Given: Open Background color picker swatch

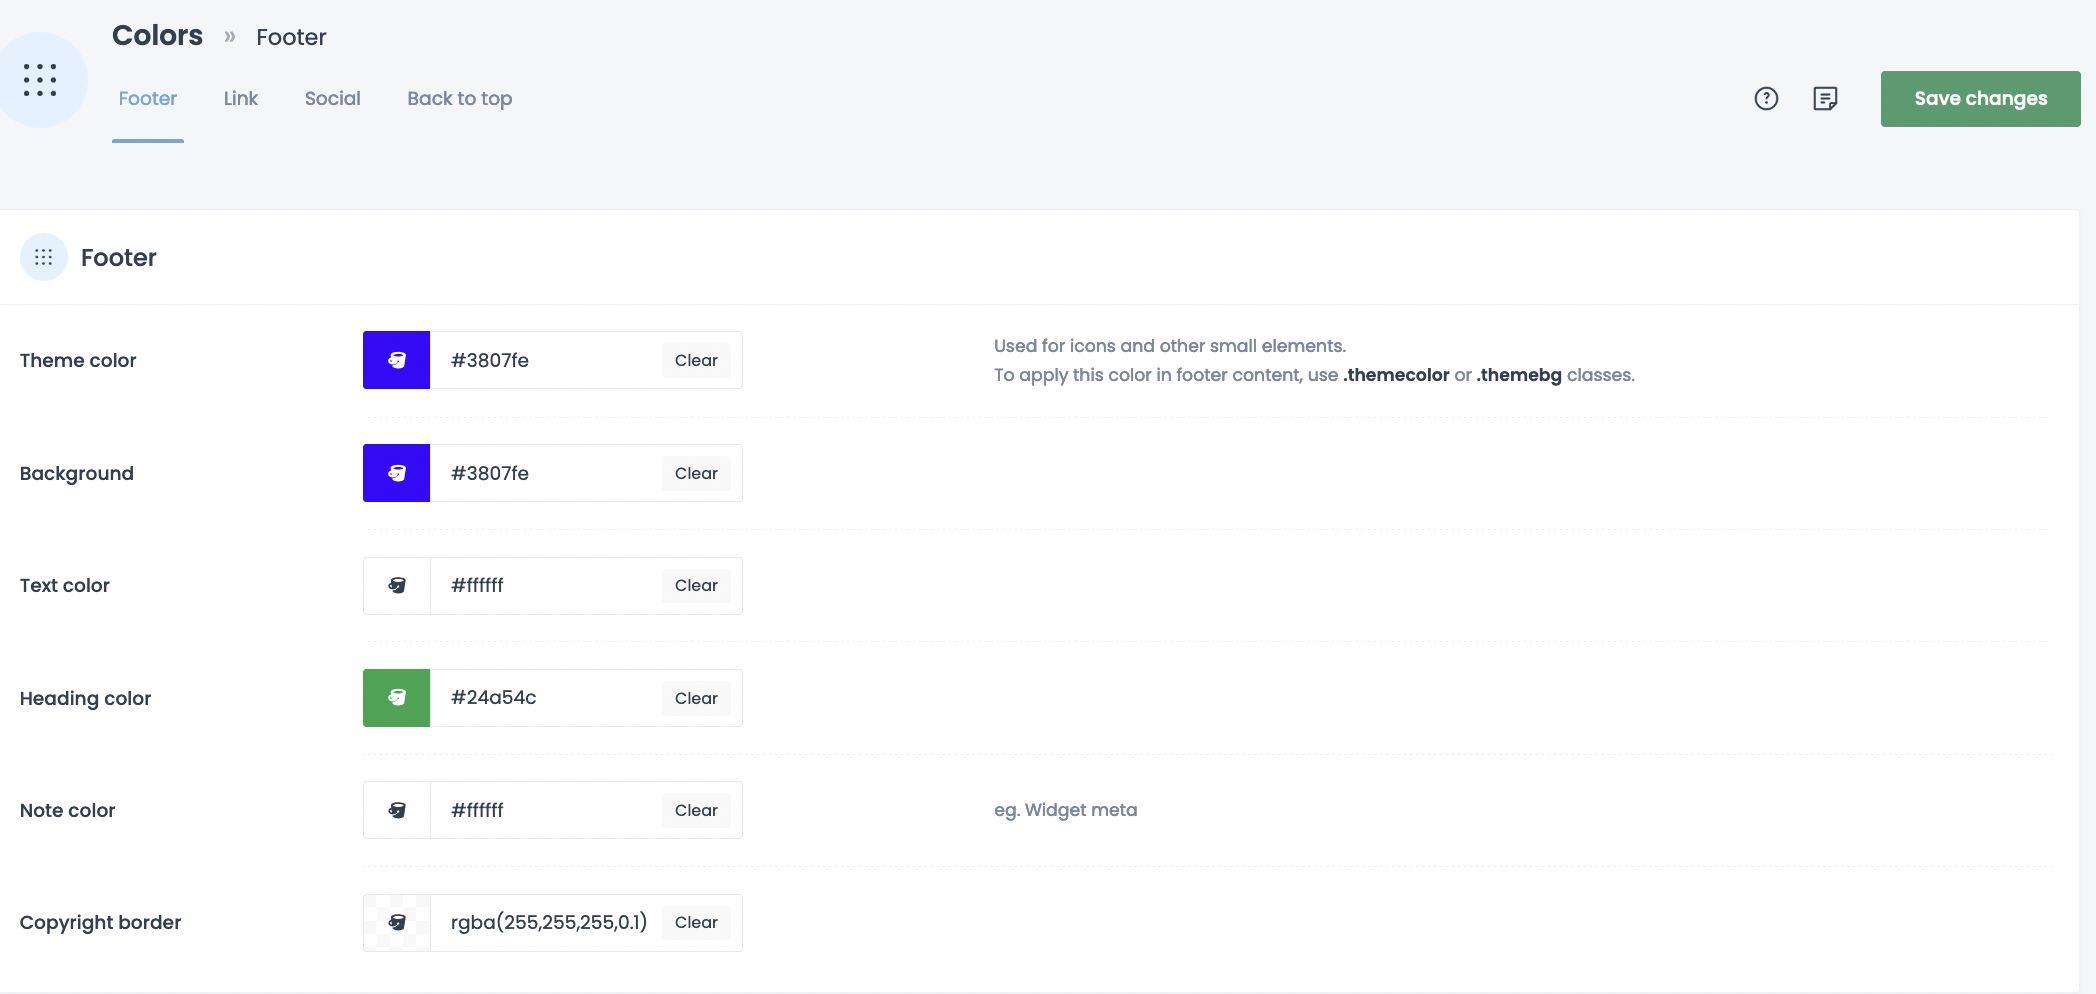Looking at the screenshot, I should click(397, 473).
